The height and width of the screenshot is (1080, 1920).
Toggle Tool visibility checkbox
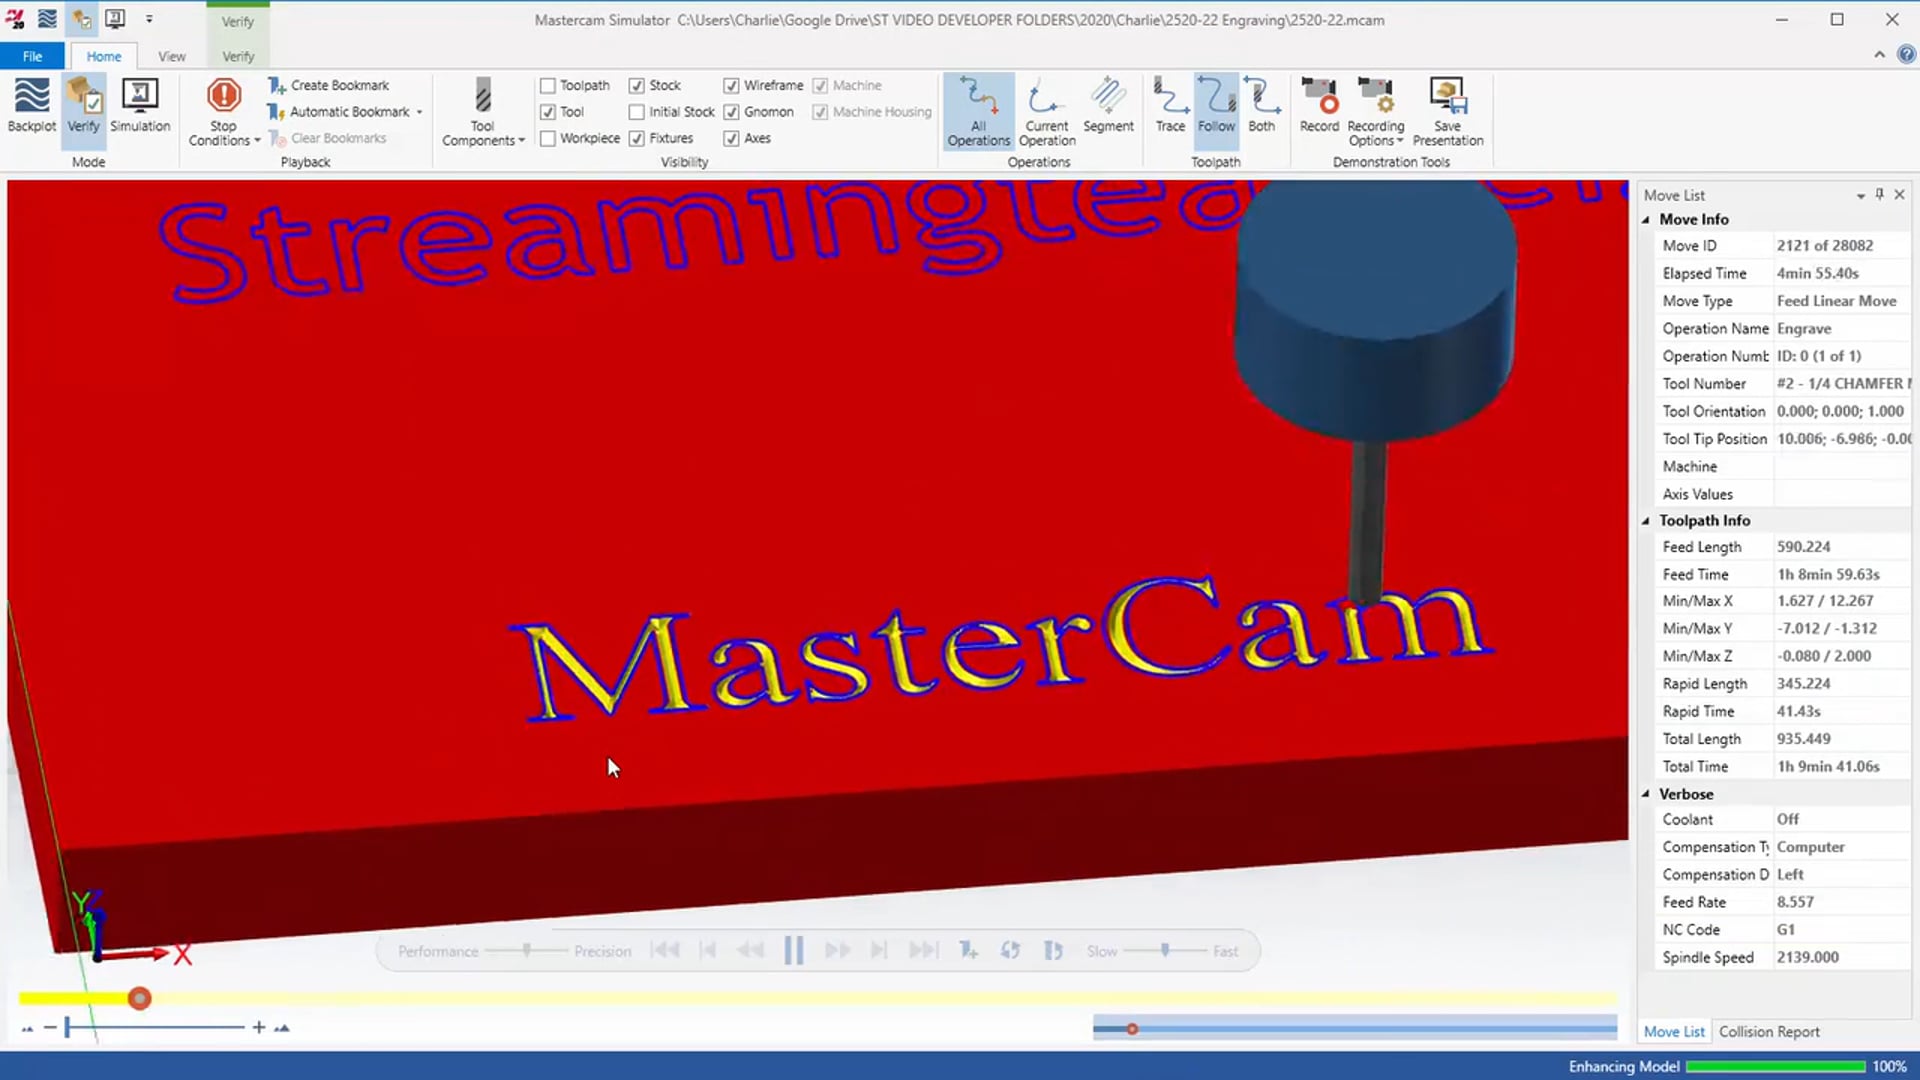(x=548, y=112)
